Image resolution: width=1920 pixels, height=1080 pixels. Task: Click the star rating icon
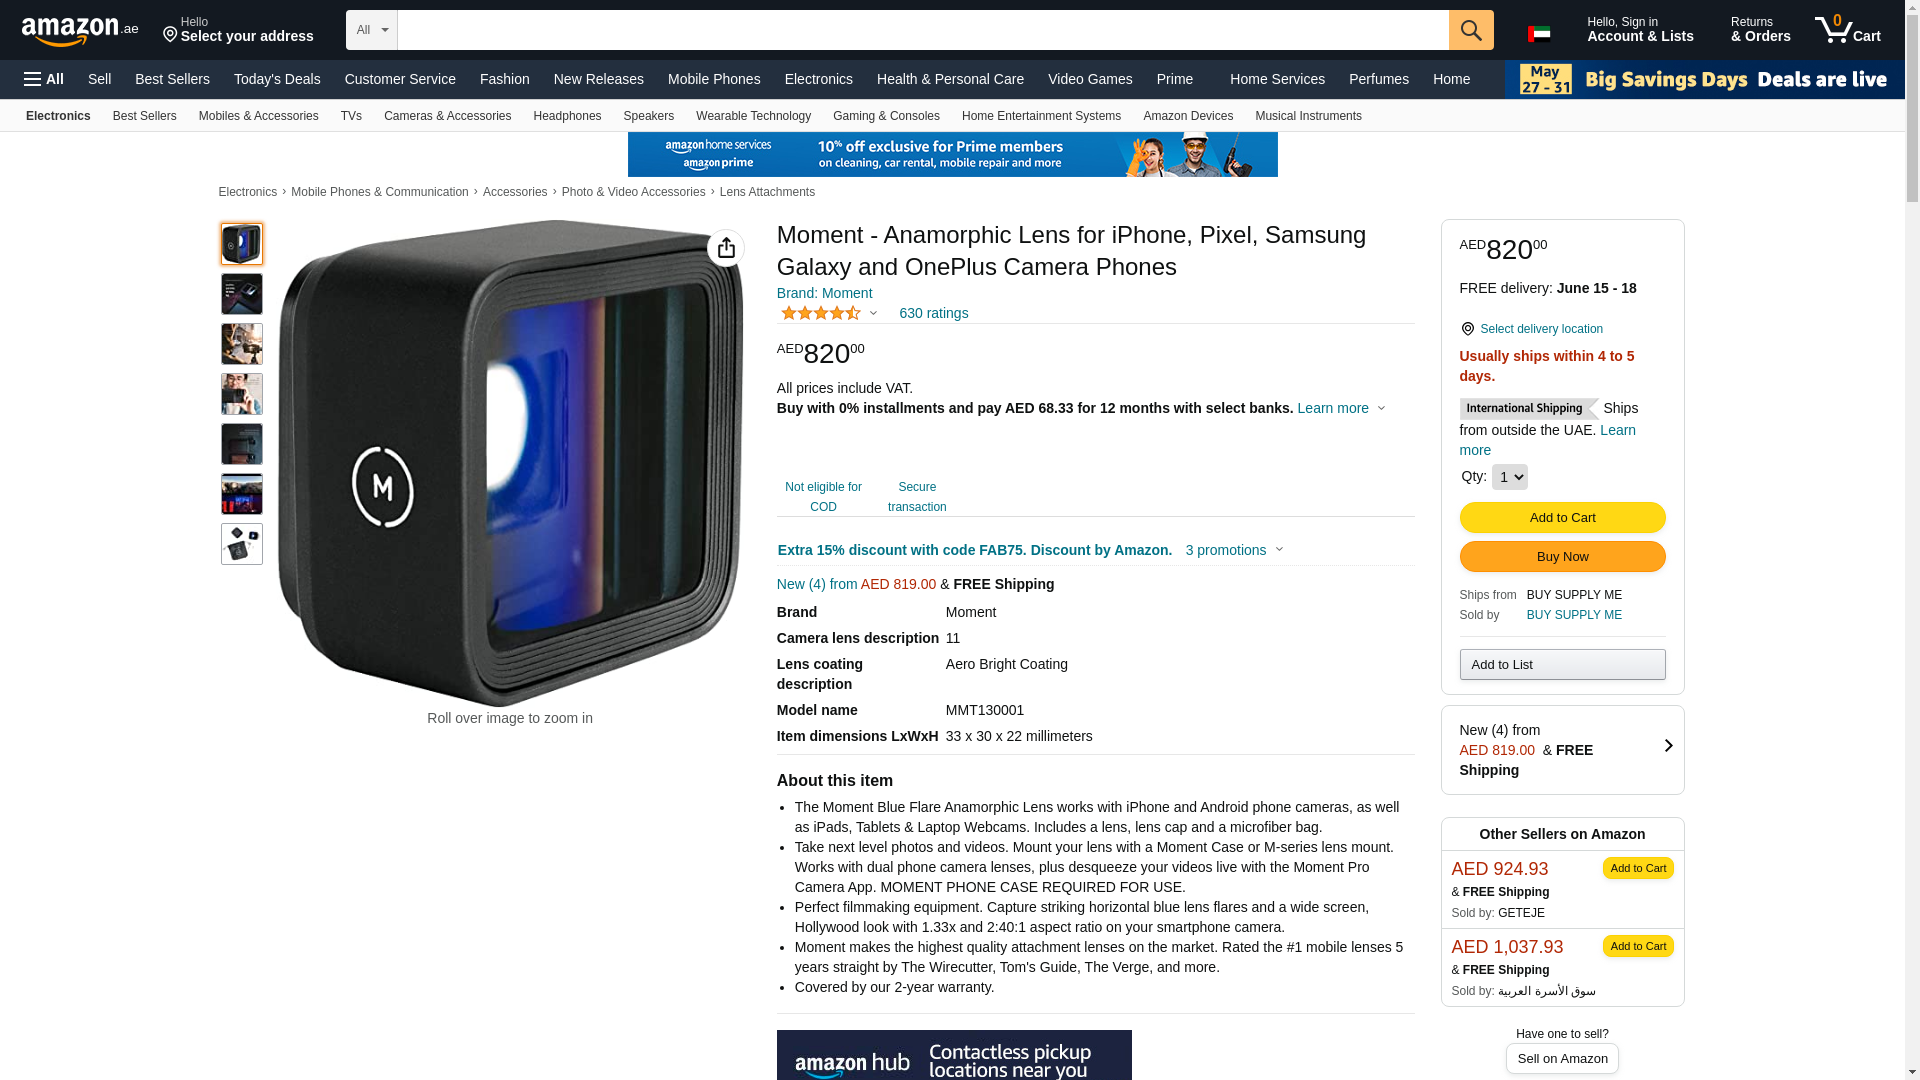[821, 313]
